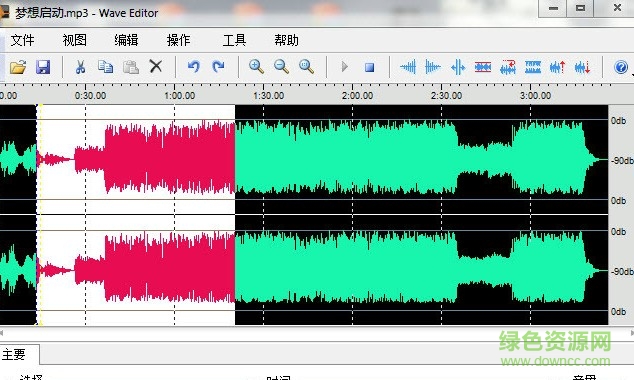Open the 帮助 menu
The image size is (634, 380).
(286, 40)
